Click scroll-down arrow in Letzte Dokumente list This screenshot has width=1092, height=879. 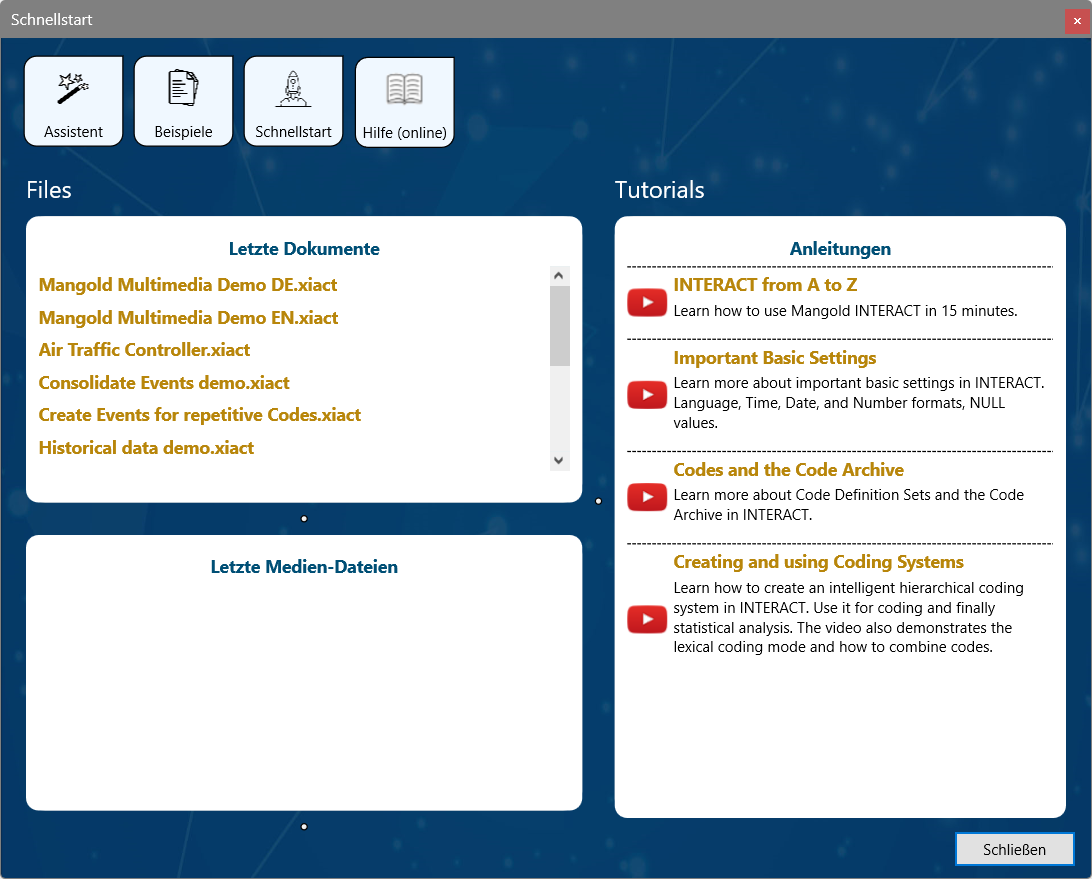coord(559,460)
